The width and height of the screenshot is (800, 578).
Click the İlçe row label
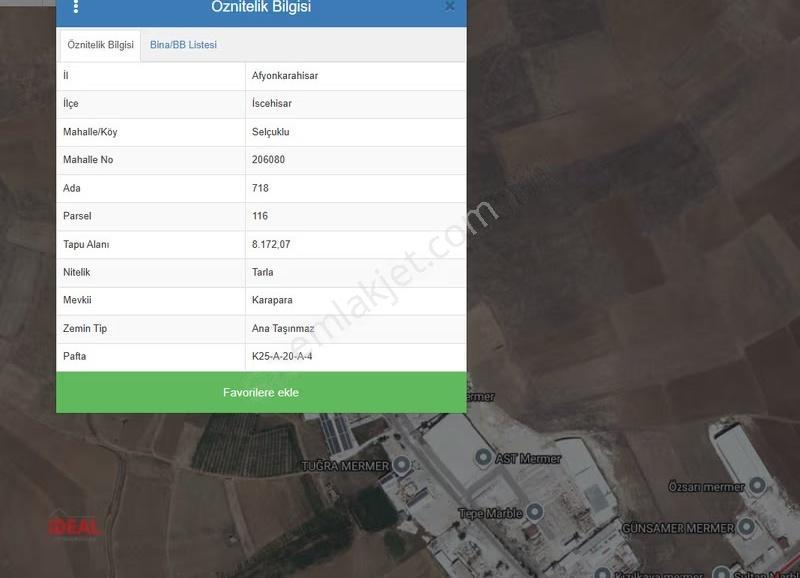pyautogui.click(x=70, y=104)
